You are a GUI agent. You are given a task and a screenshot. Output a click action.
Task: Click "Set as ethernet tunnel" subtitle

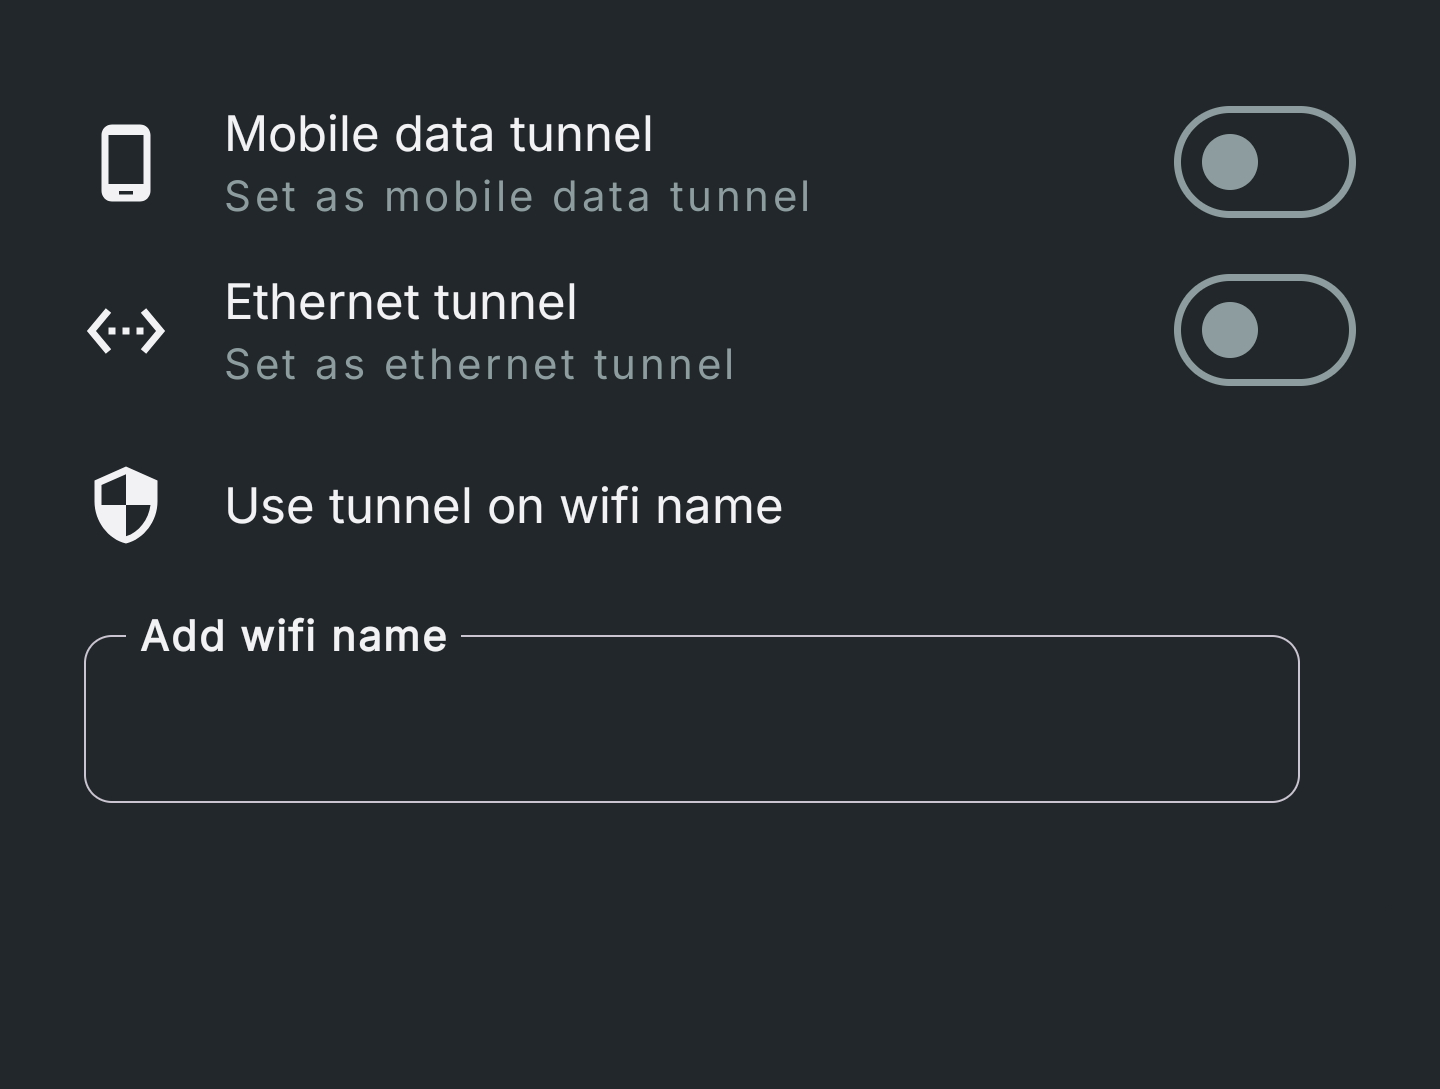pyautogui.click(x=480, y=365)
